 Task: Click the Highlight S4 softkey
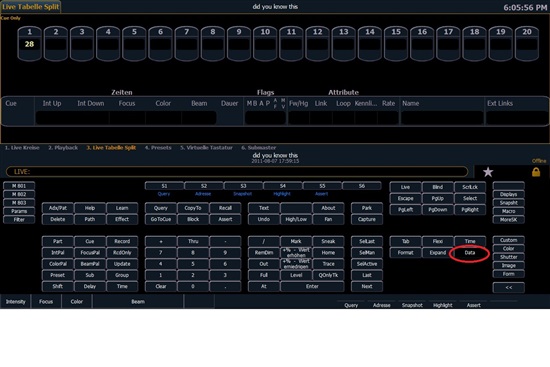pyautogui.click(x=283, y=186)
